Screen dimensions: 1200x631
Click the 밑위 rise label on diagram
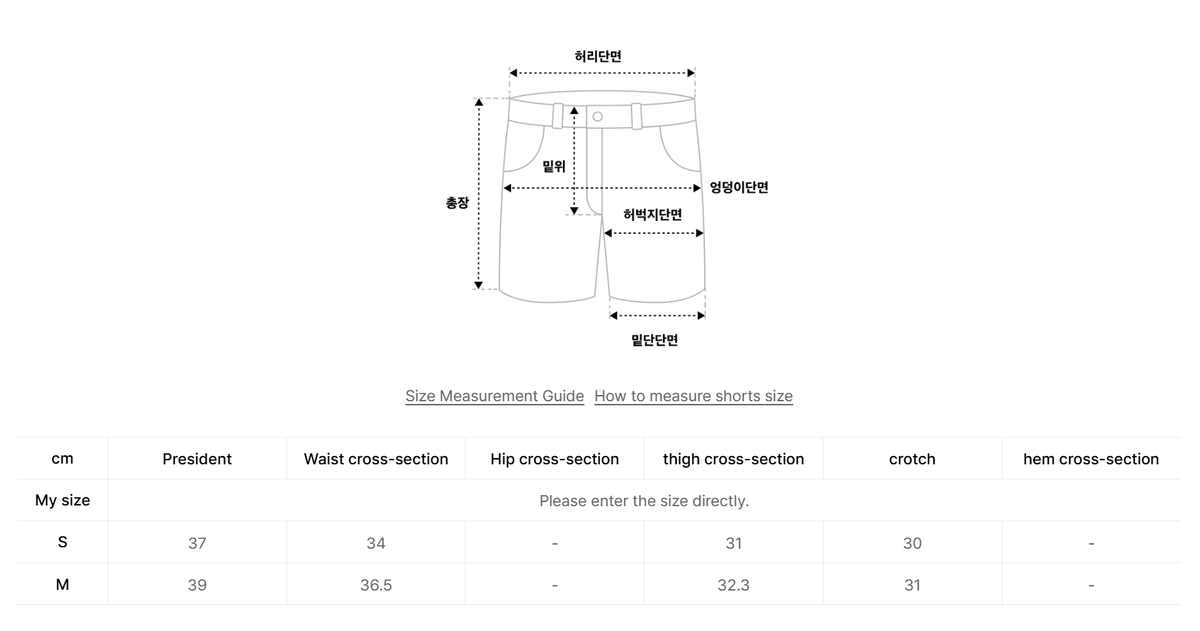554,167
